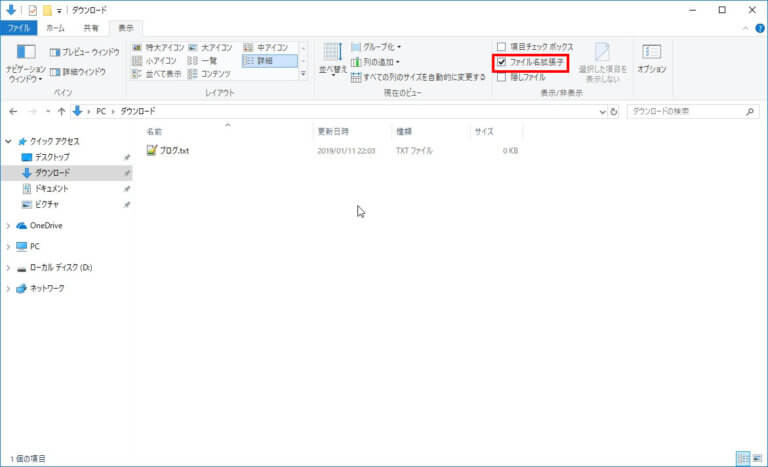Select Tiles (並べて表示) layout

(157, 74)
